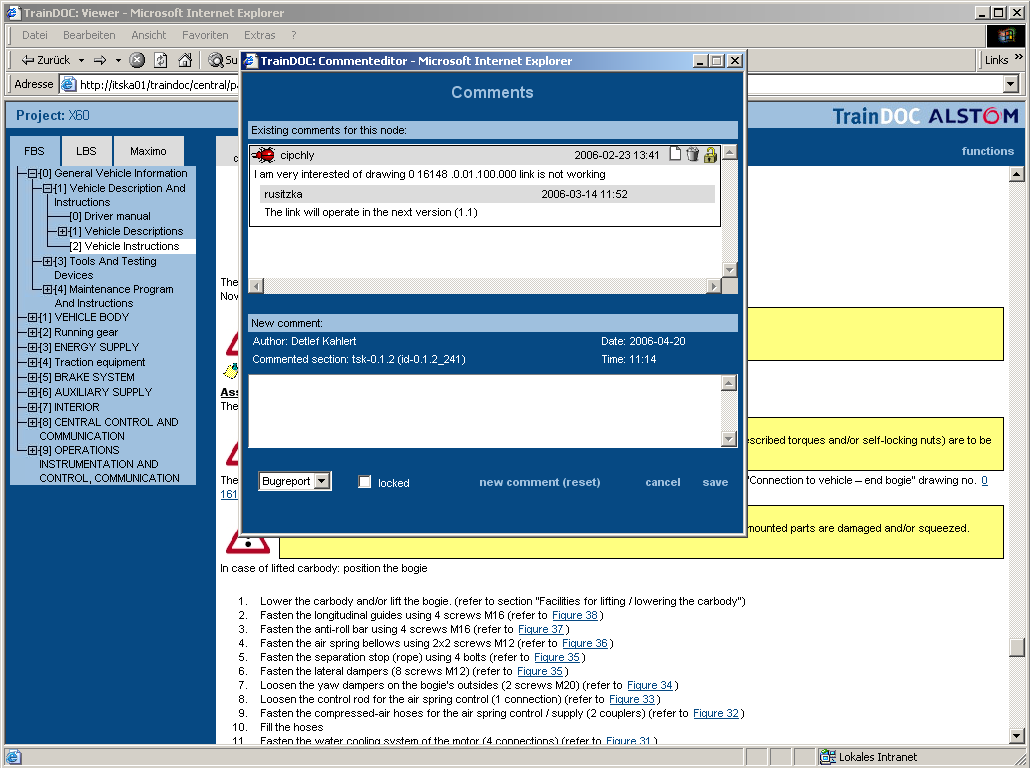Click the existing comments vertical scrollbar down arrow
Viewport: 1030px width, 768px height.
pyautogui.click(x=729, y=269)
